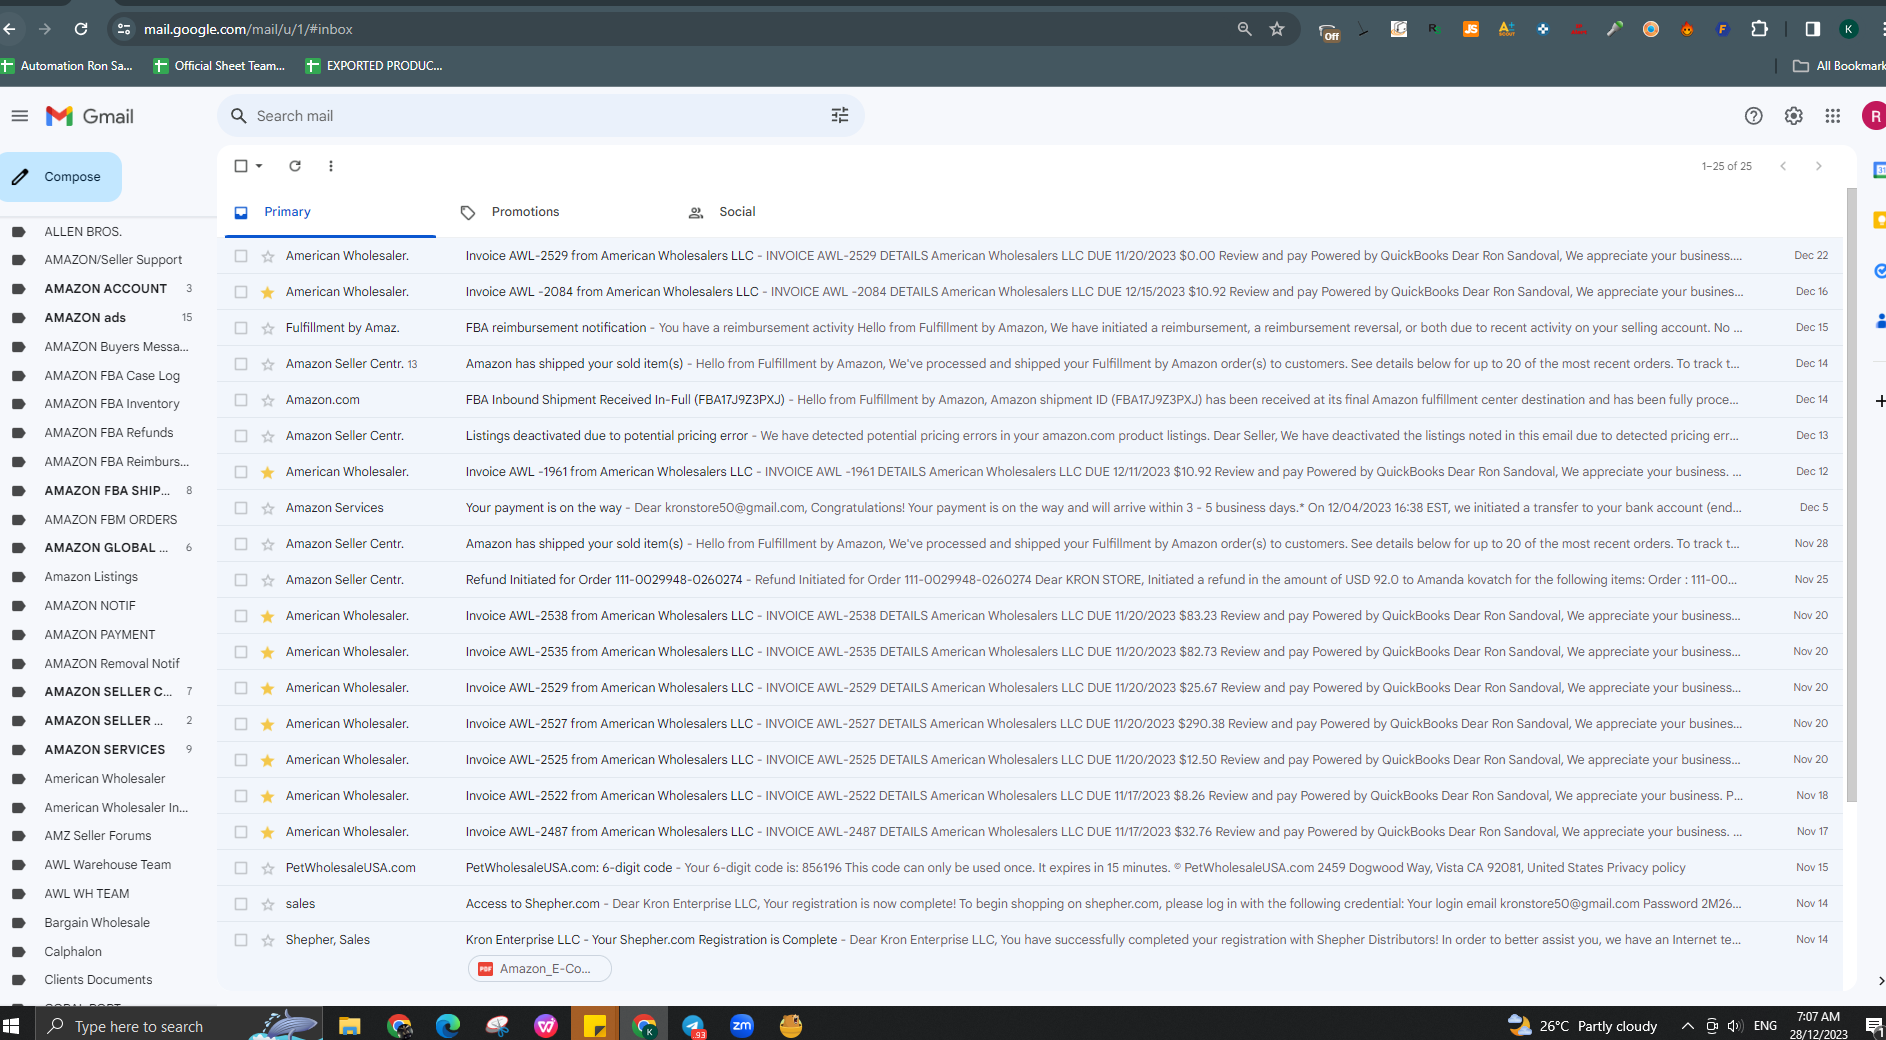
Task: Unstar the Invoice AWL -2084 email
Action: tap(268, 292)
